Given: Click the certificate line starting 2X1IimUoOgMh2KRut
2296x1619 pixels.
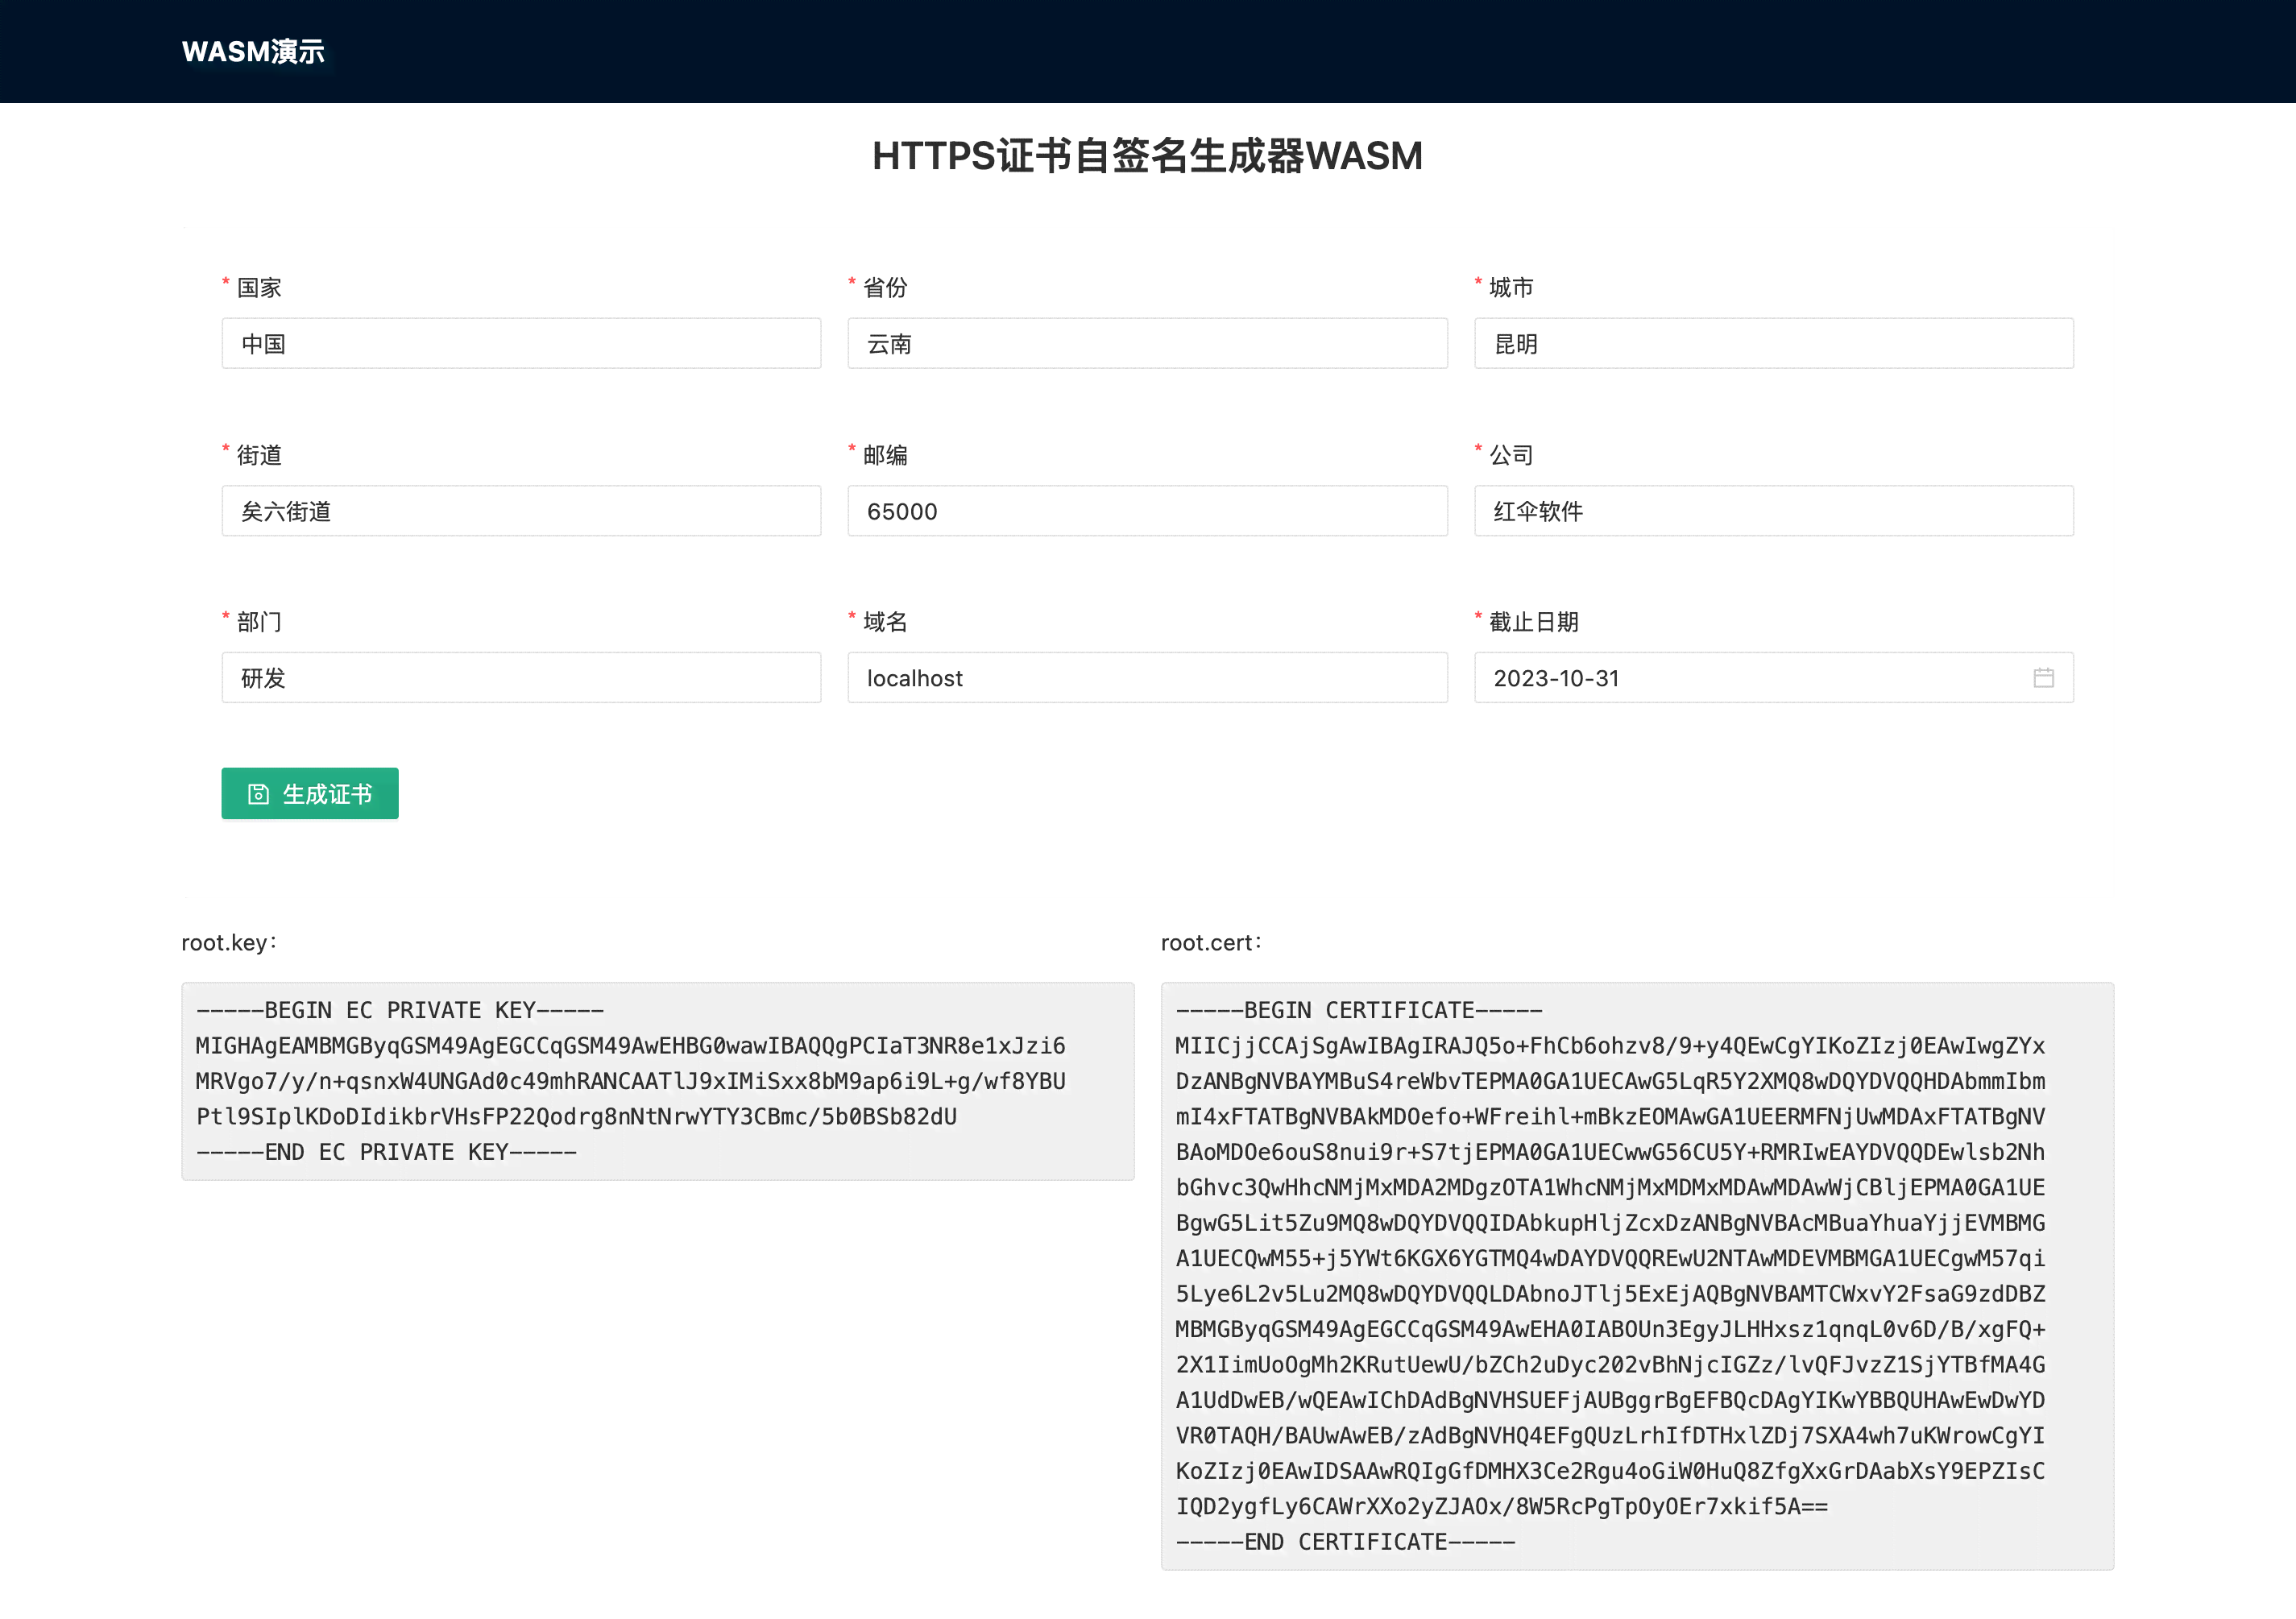Looking at the screenshot, I should [1610, 1365].
